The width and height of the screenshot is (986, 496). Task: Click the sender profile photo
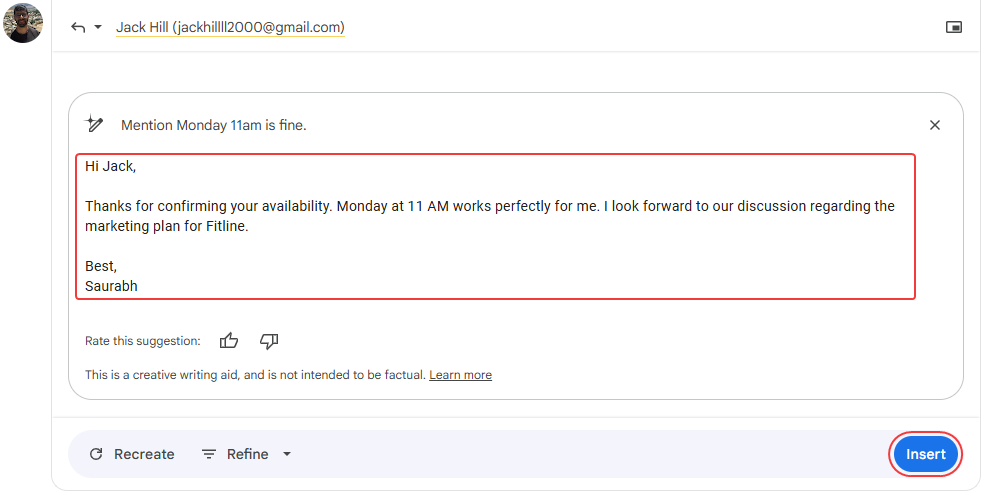click(x=23, y=23)
